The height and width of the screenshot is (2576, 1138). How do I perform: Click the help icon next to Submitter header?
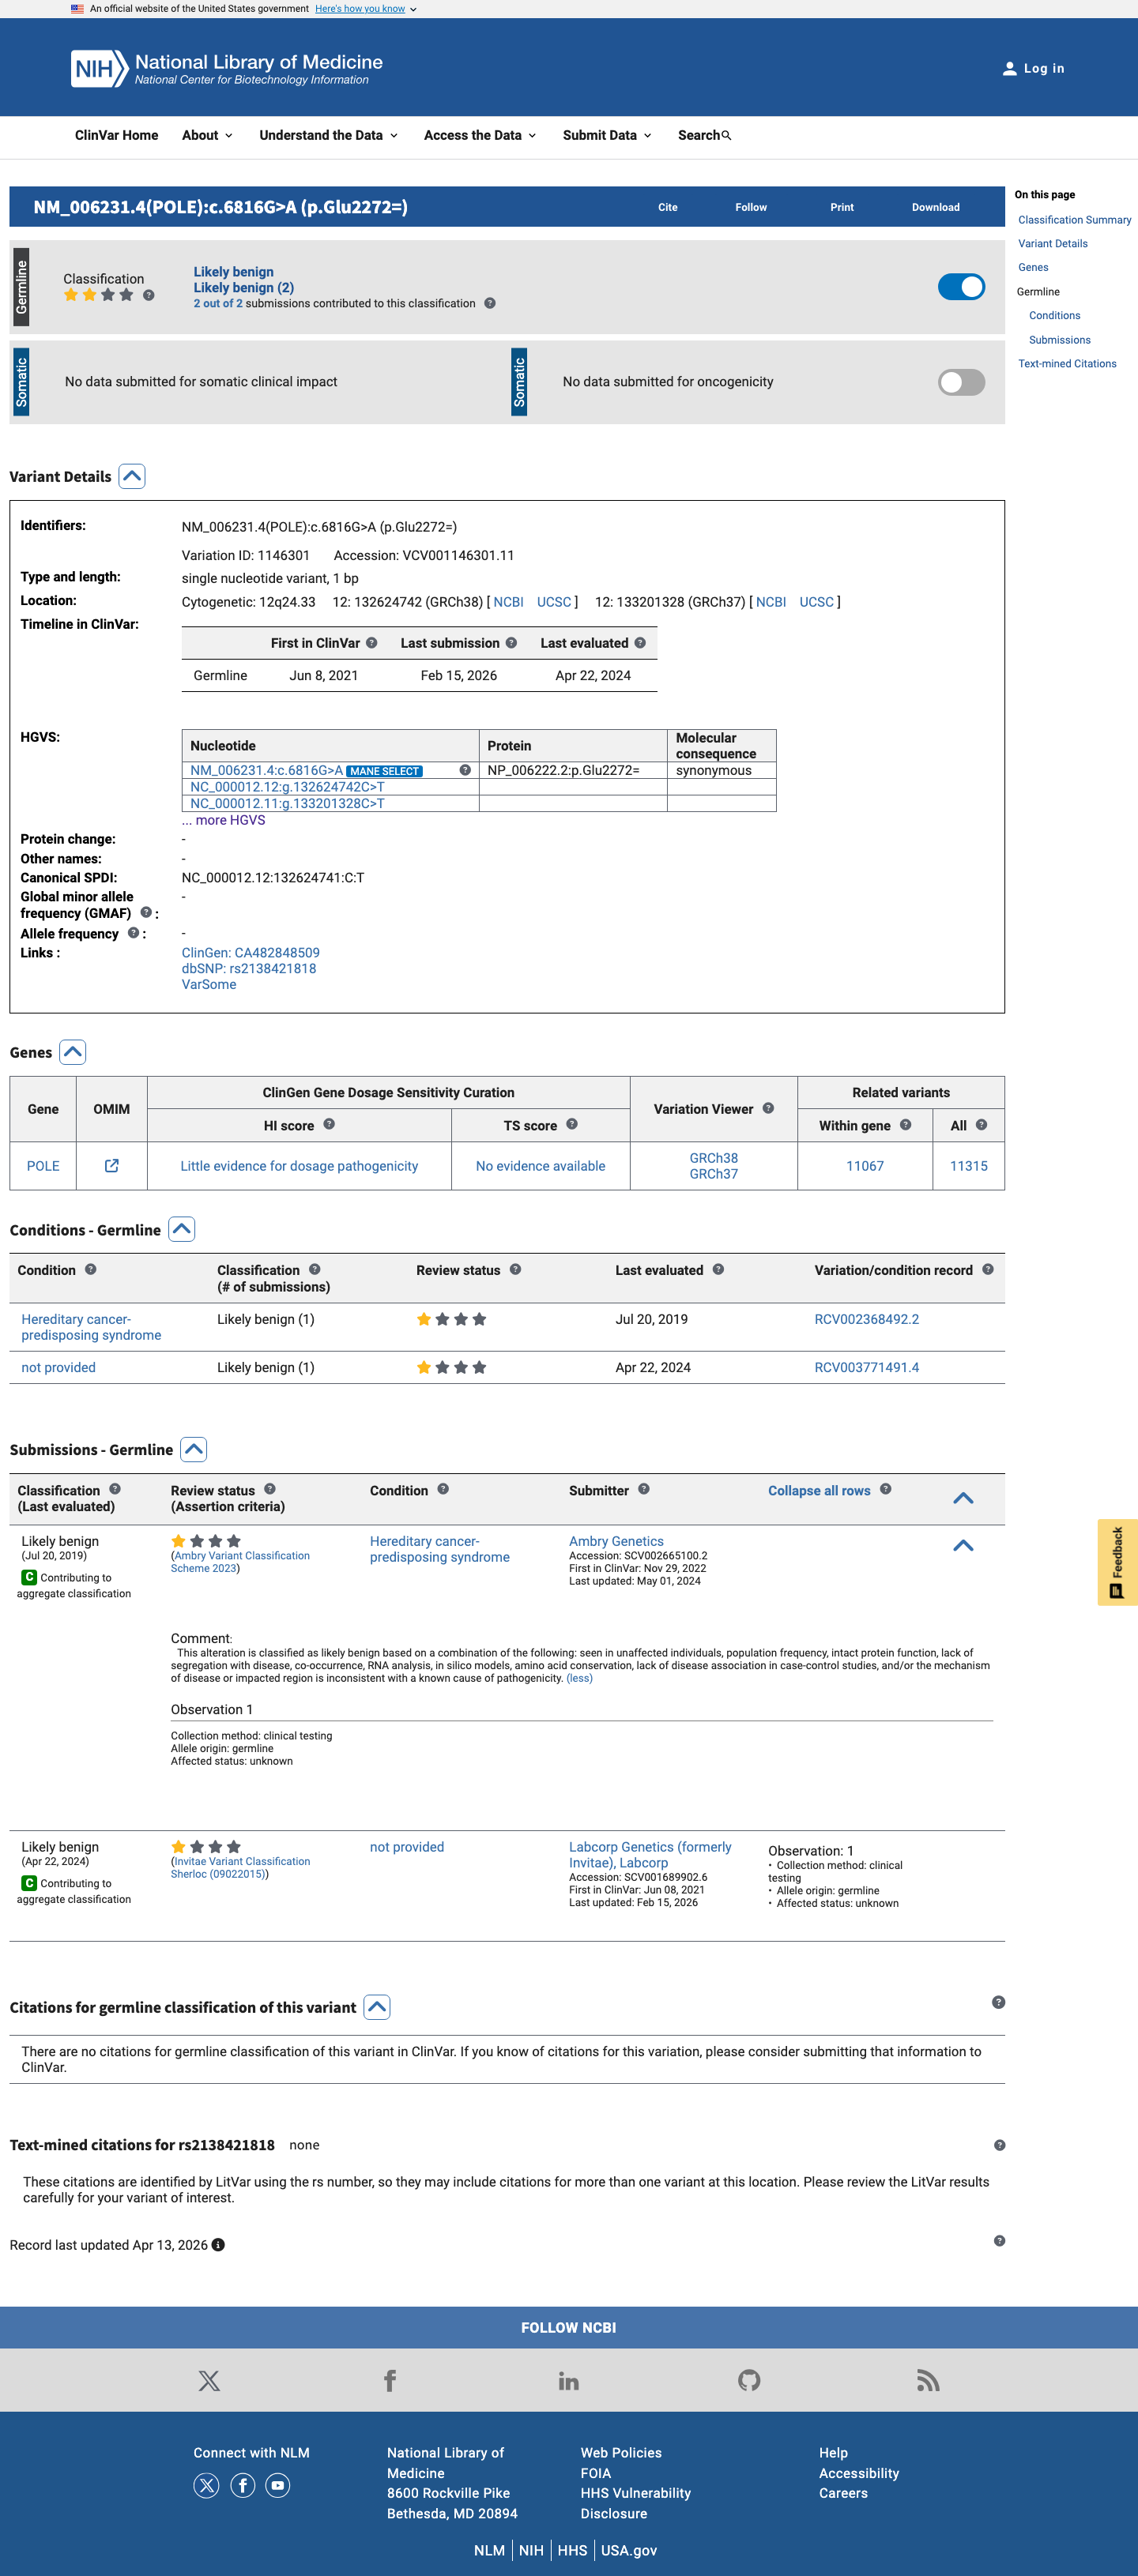pos(644,1489)
